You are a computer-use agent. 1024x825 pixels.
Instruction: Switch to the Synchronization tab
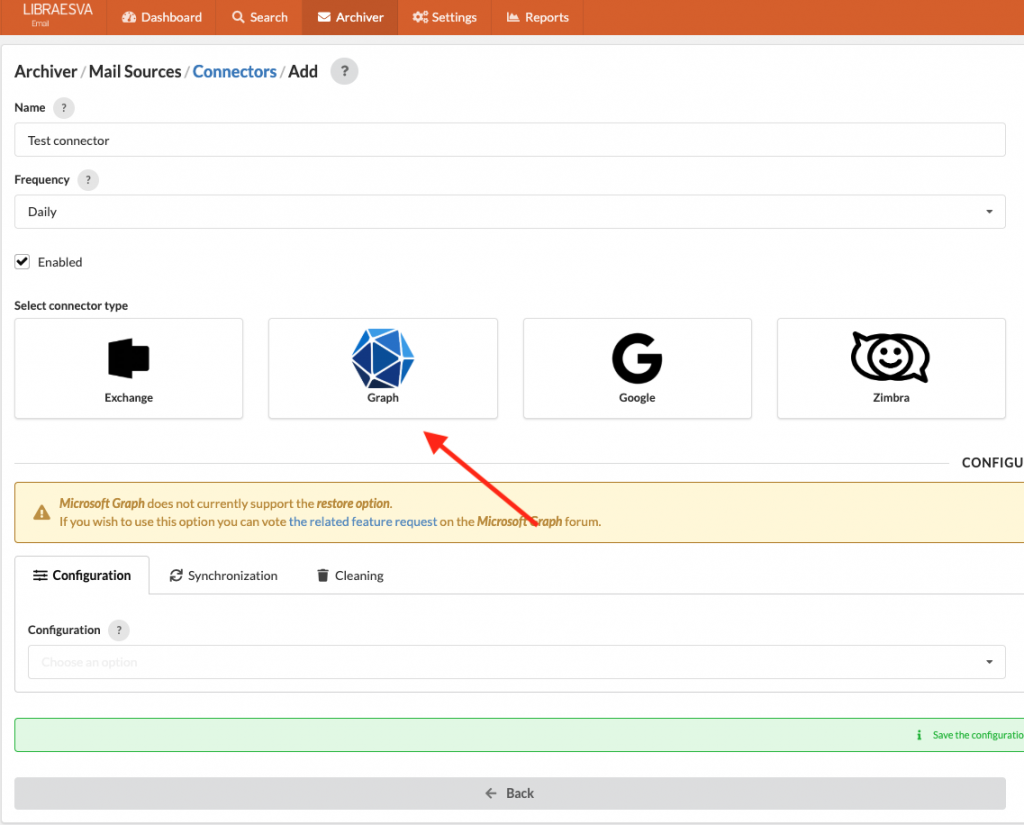[x=223, y=575]
